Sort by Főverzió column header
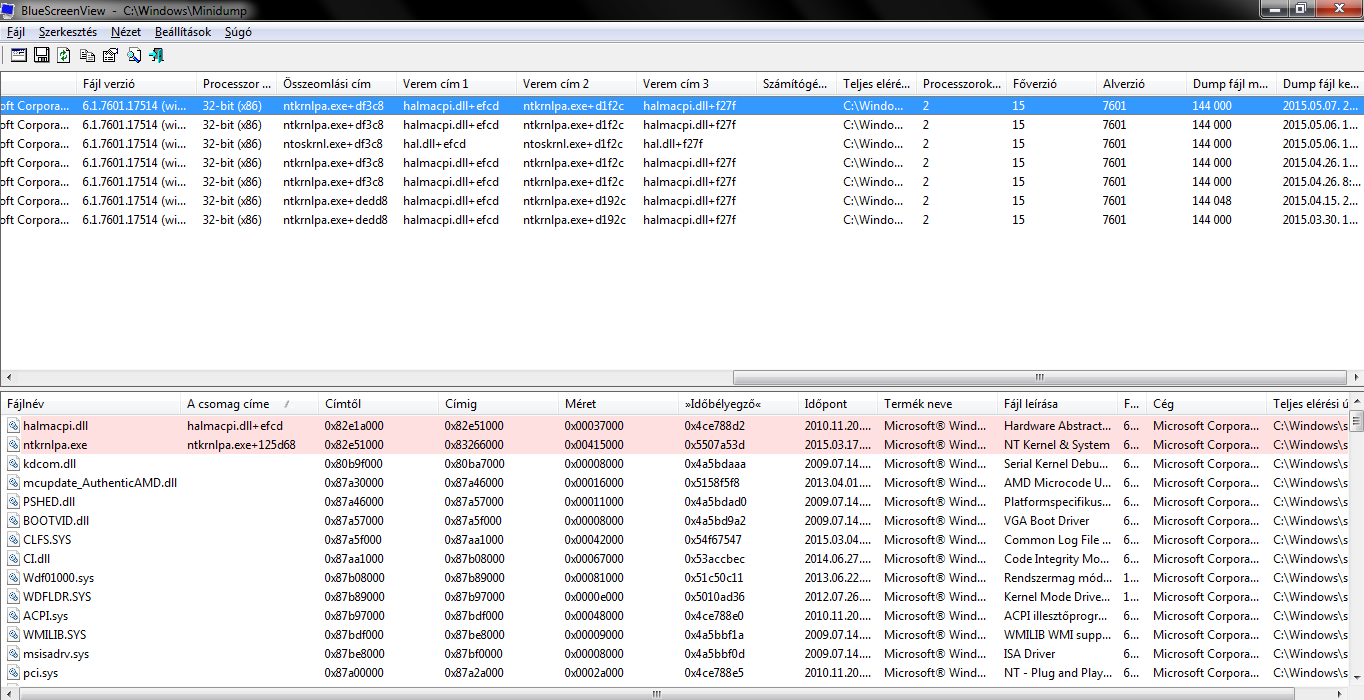The image size is (1364, 700). (1052, 84)
